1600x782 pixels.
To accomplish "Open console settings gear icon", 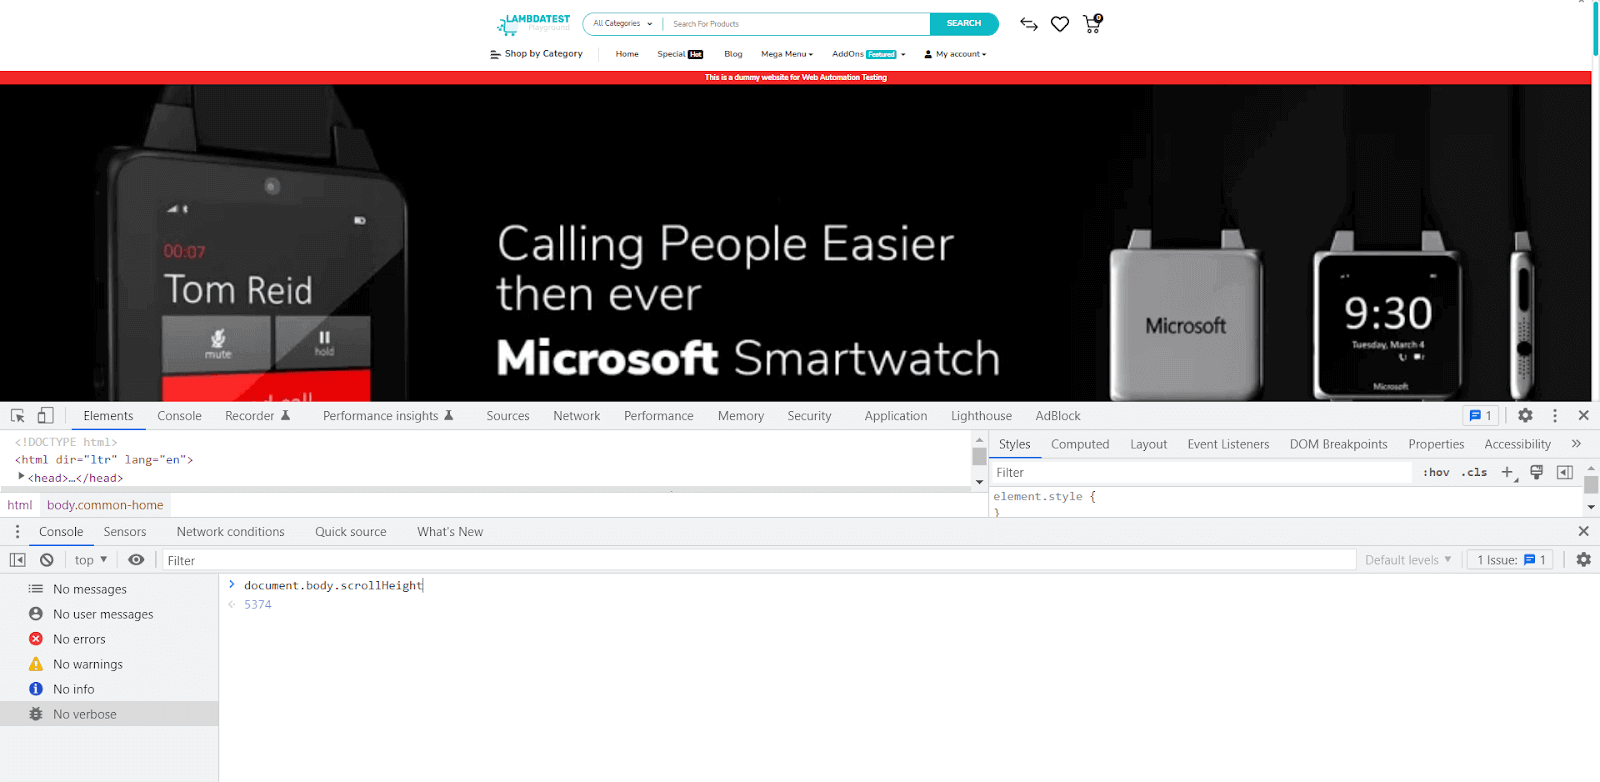I will (1584, 560).
